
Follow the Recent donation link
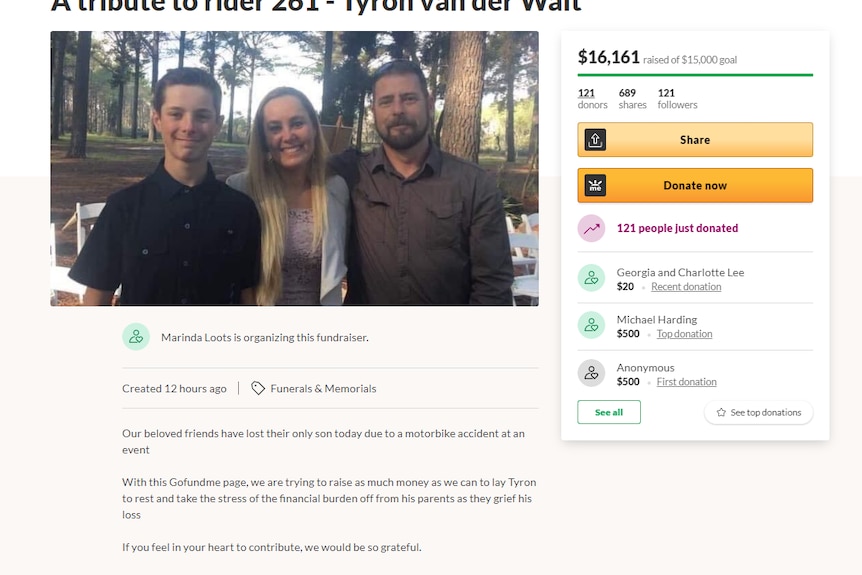[x=686, y=286]
